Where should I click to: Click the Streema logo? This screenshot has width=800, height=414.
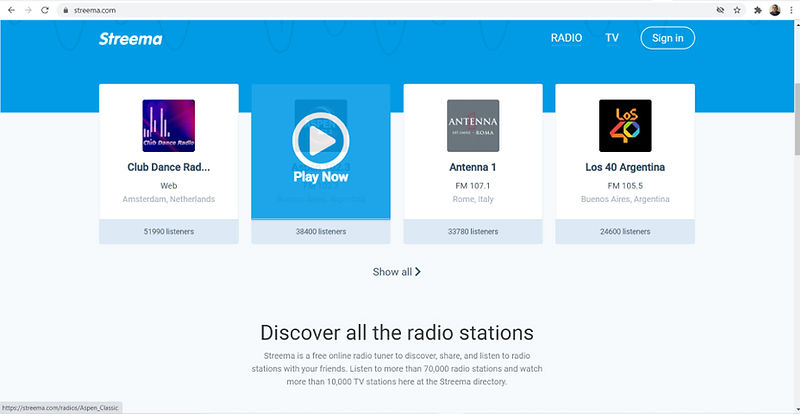click(131, 39)
